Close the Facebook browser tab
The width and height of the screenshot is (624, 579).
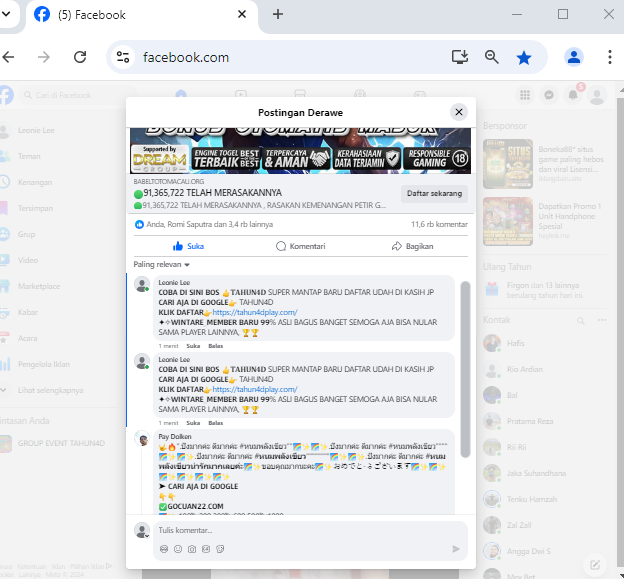coord(242,15)
